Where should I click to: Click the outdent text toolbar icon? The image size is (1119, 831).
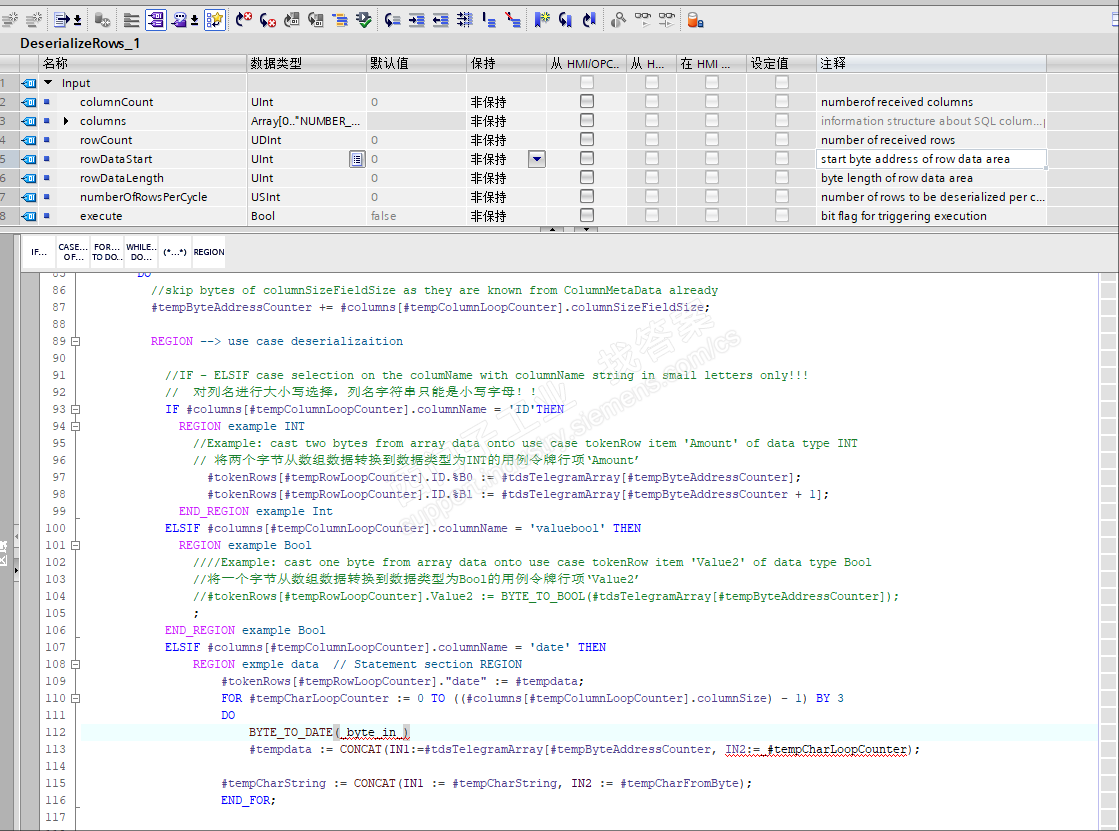(x=440, y=19)
